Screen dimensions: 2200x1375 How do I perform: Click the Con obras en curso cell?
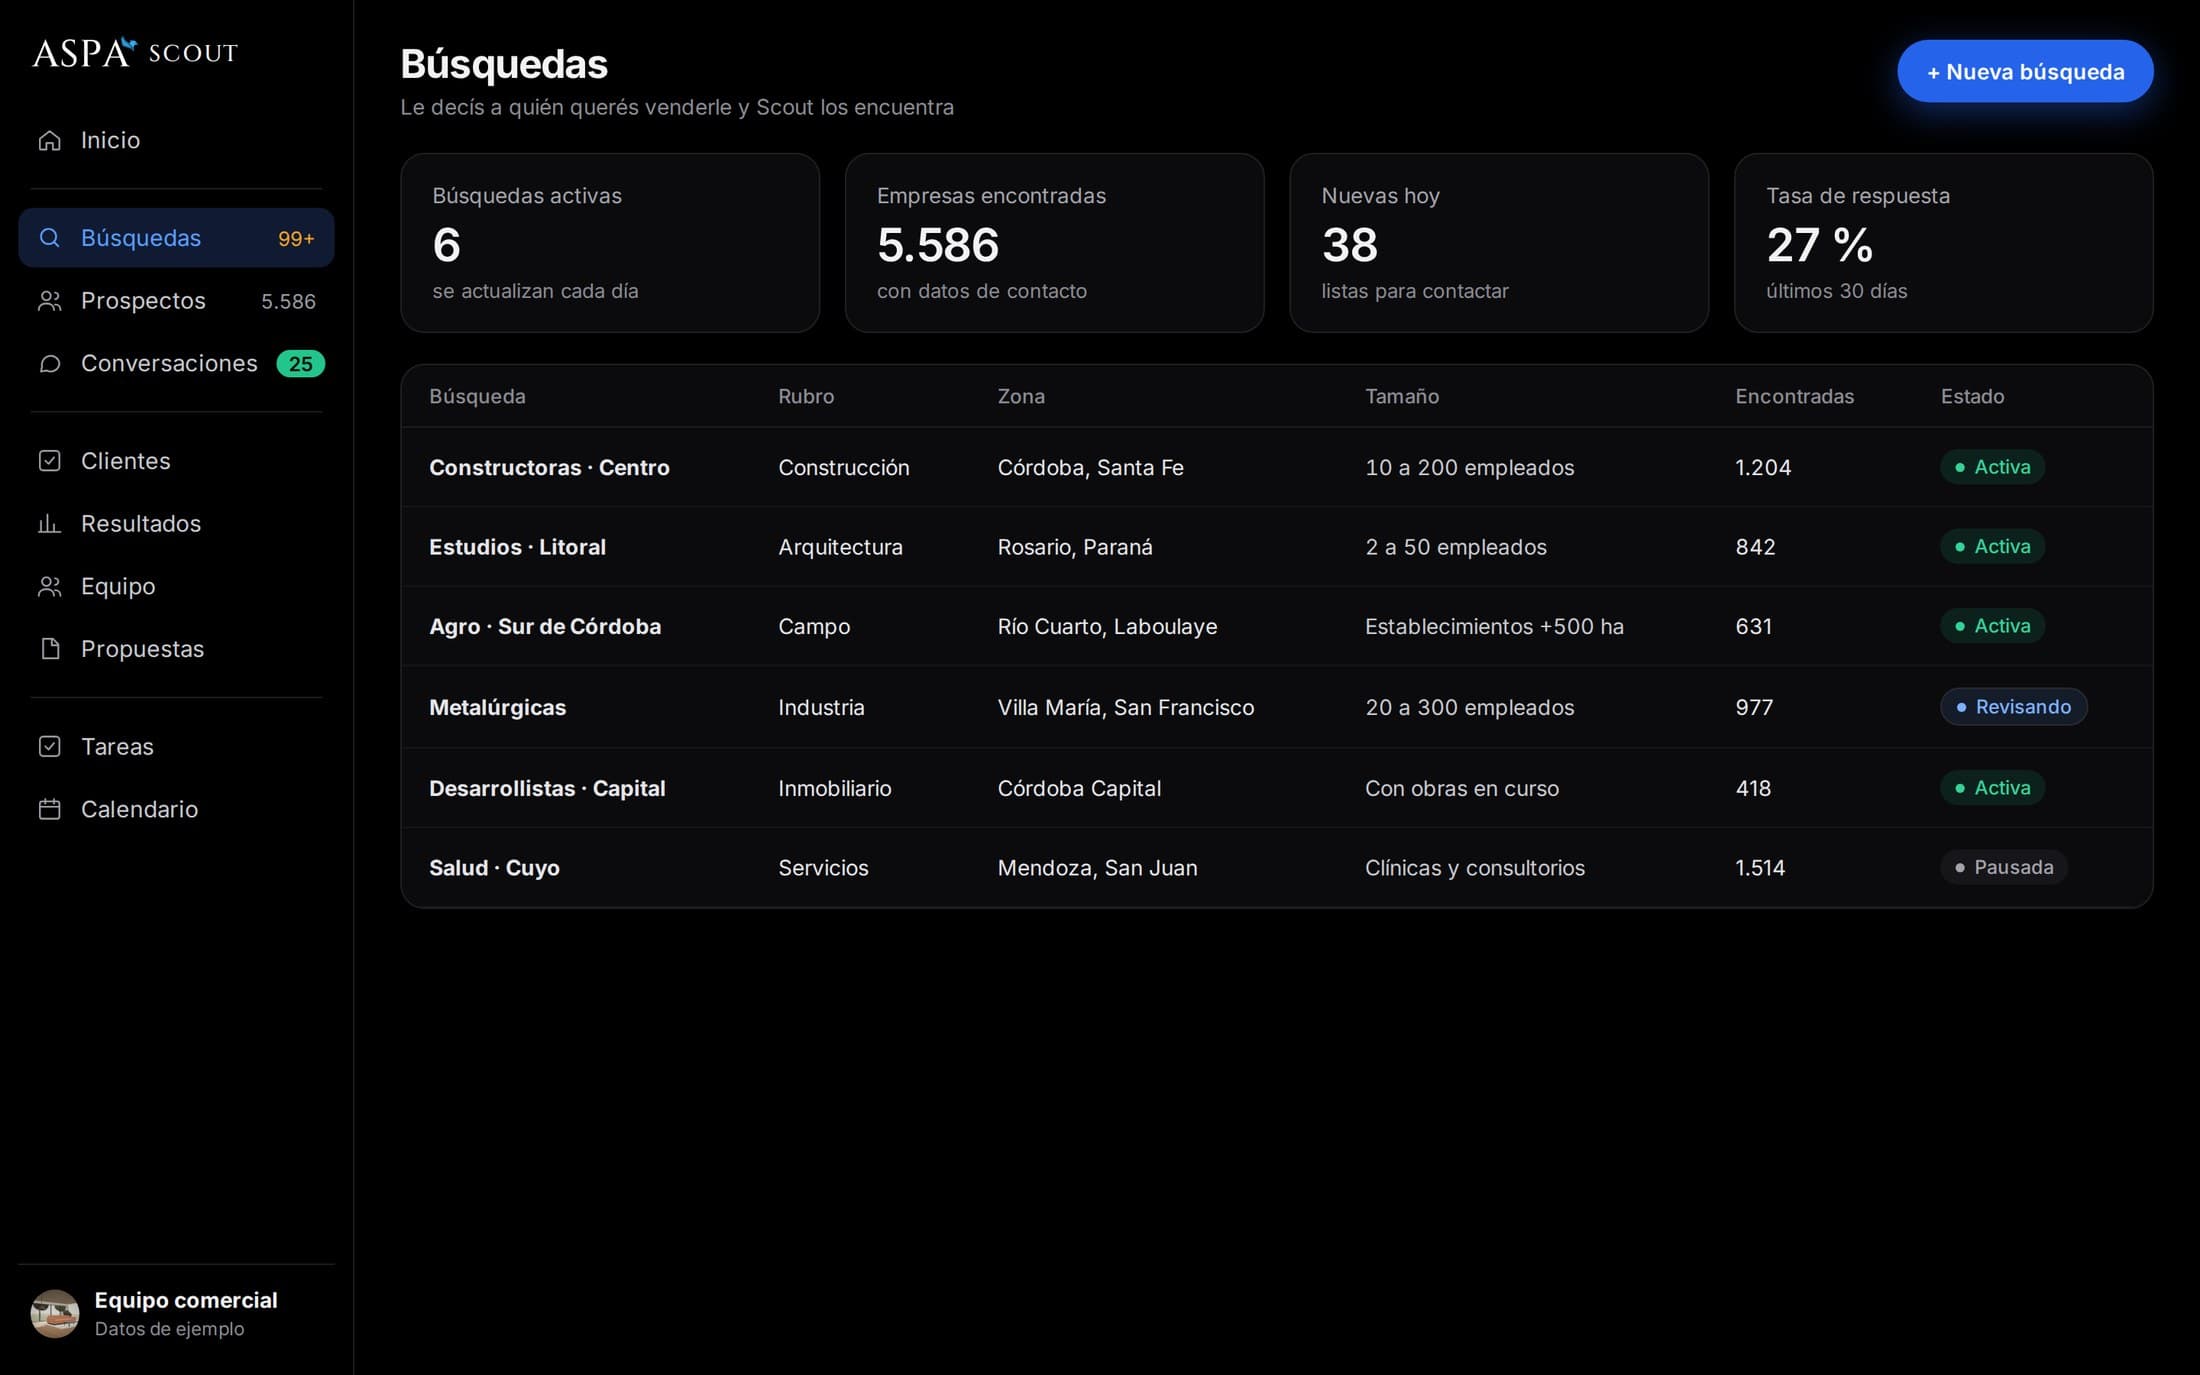(x=1462, y=789)
